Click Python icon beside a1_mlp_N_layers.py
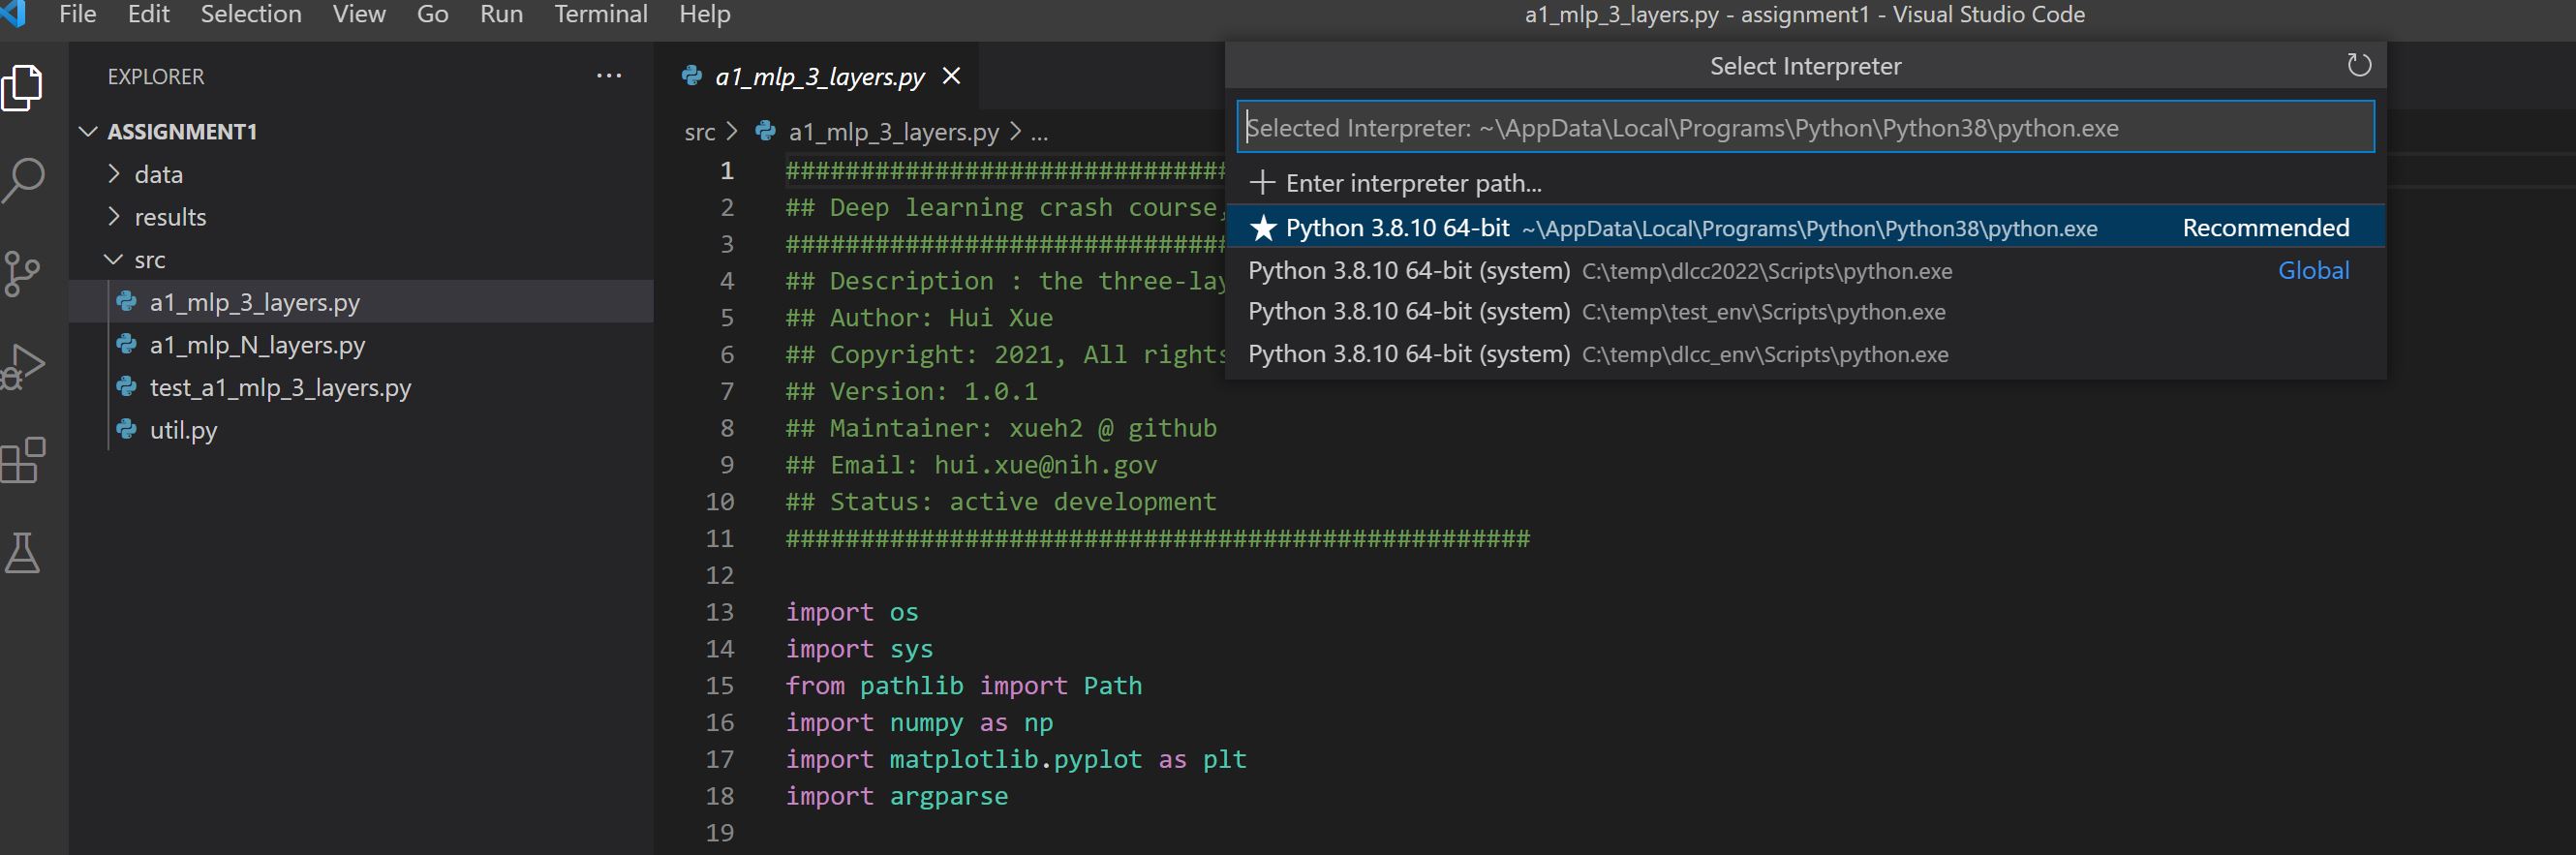The image size is (2576, 855). (x=126, y=344)
